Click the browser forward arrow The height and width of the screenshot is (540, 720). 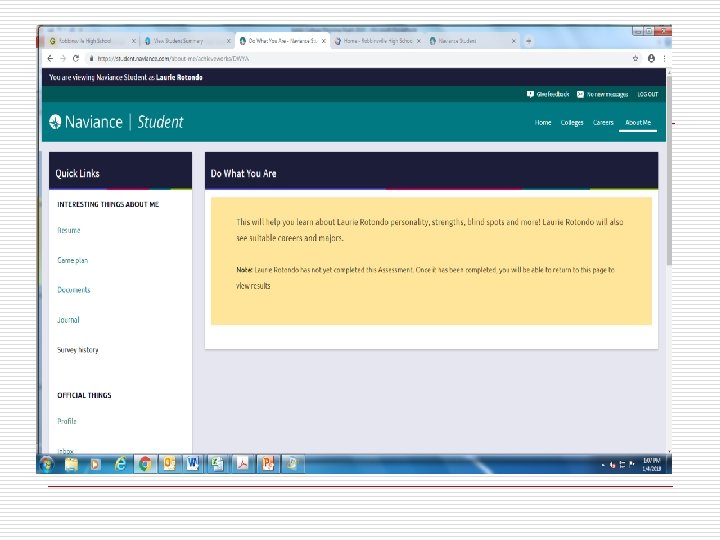tap(63, 58)
